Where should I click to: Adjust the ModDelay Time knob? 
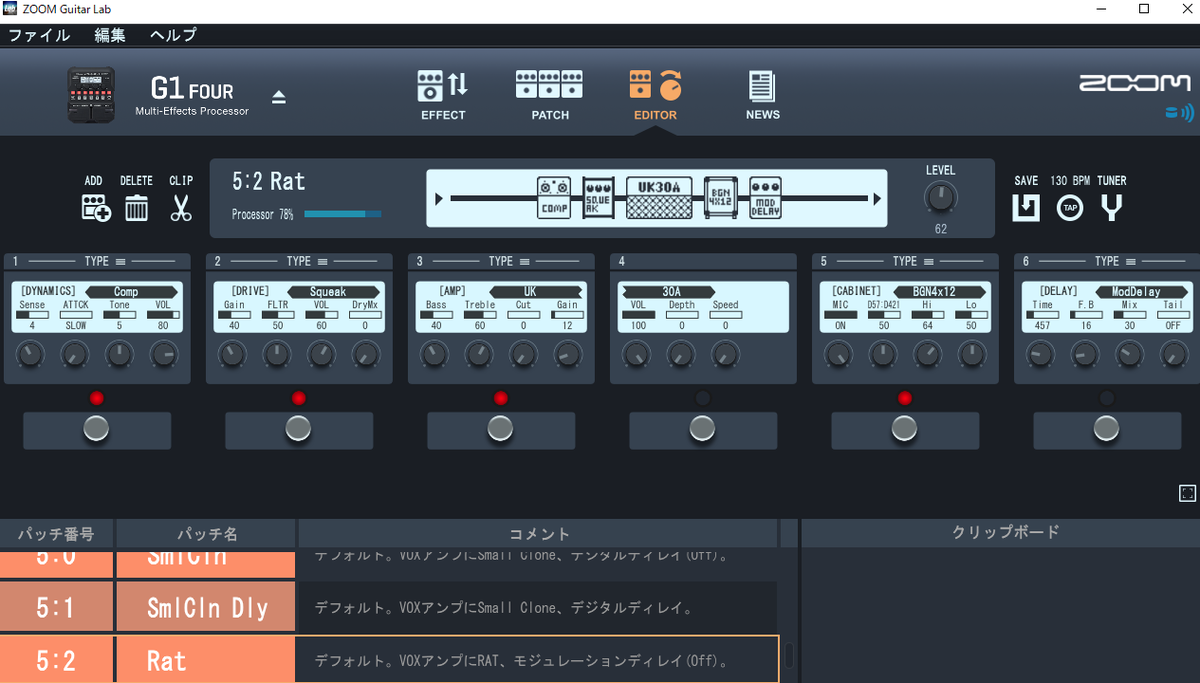click(x=1042, y=353)
